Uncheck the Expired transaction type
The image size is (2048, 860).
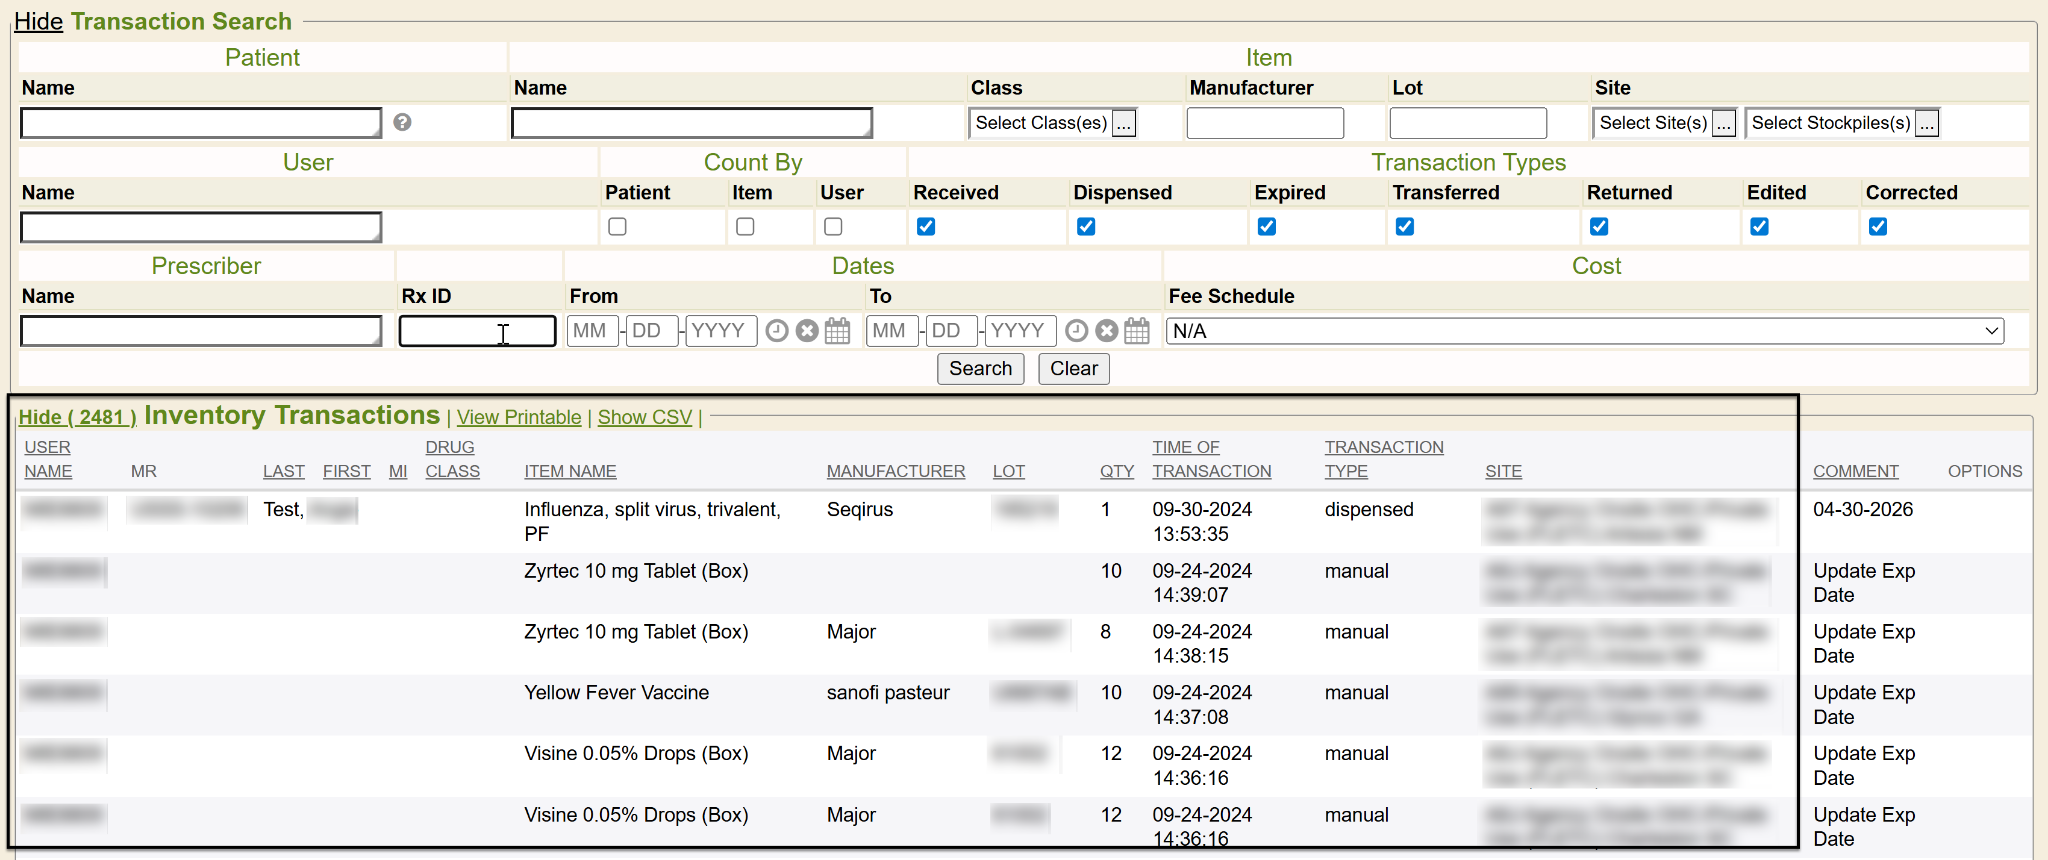tap(1267, 227)
